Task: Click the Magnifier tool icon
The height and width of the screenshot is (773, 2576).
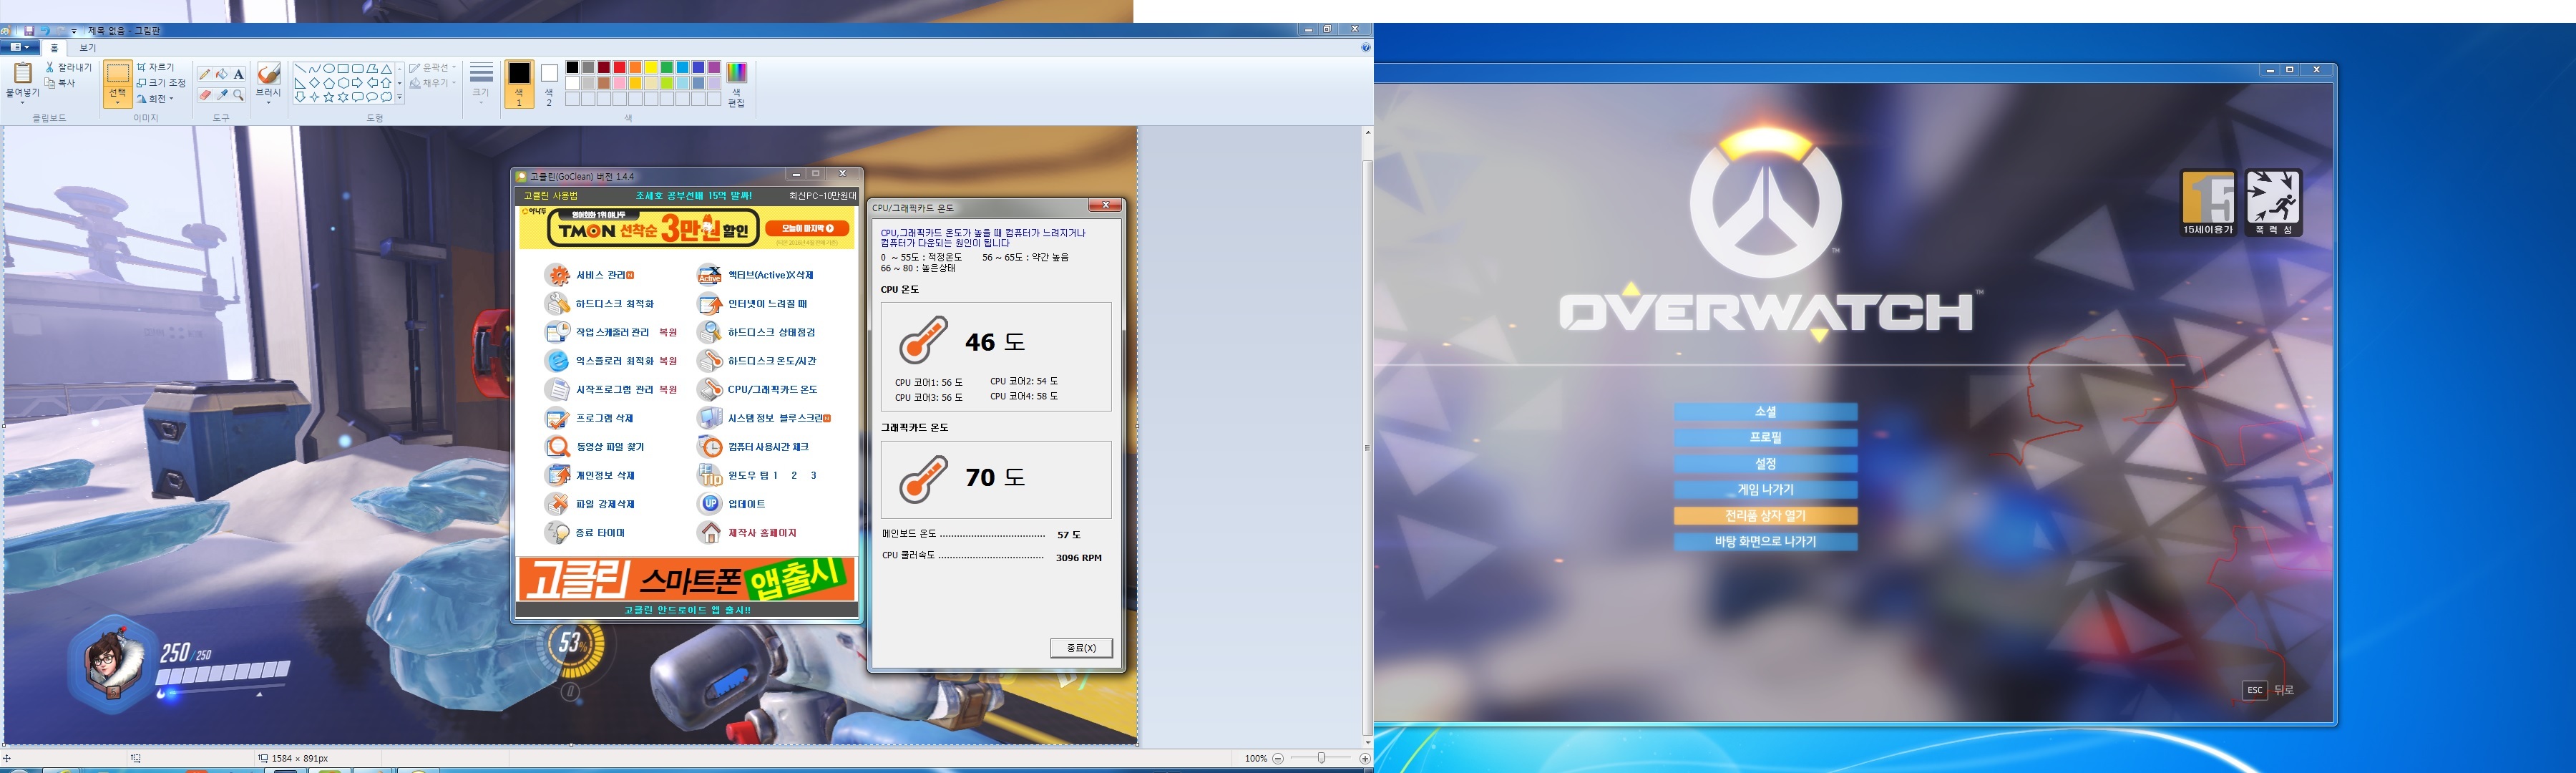Action: [239, 95]
